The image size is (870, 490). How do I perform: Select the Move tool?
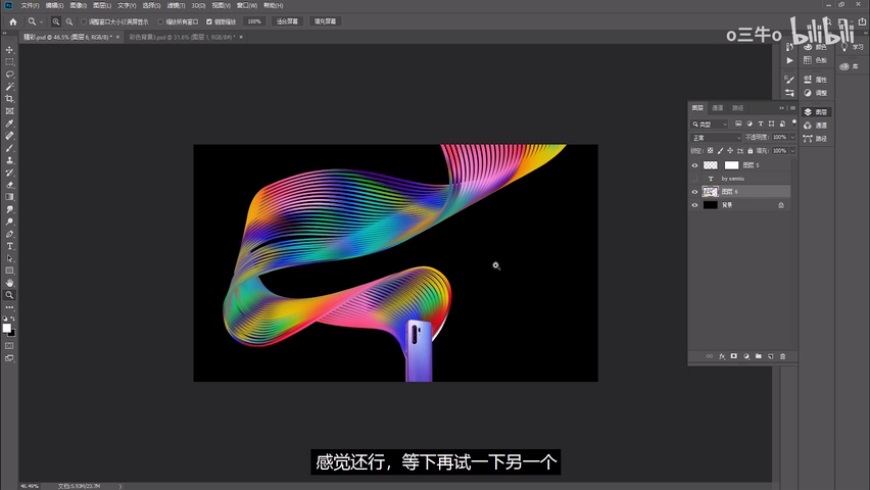(x=9, y=50)
